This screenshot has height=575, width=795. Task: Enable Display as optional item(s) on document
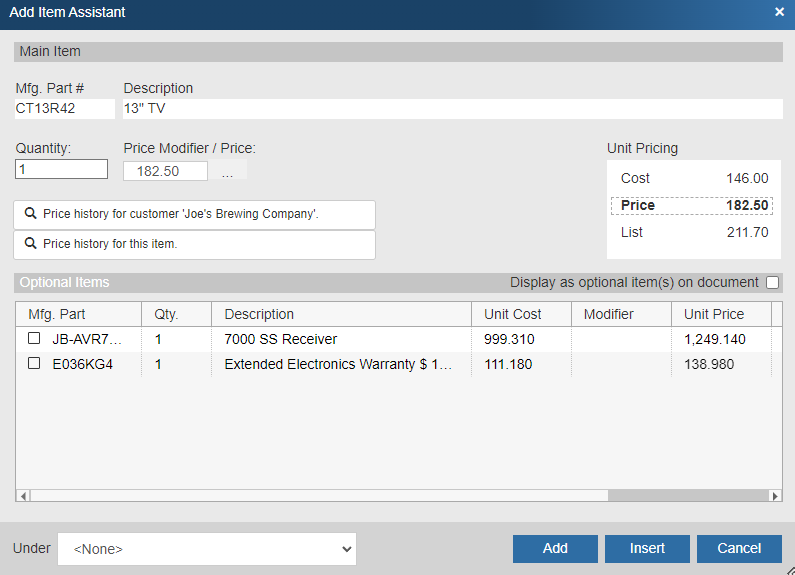(x=772, y=283)
